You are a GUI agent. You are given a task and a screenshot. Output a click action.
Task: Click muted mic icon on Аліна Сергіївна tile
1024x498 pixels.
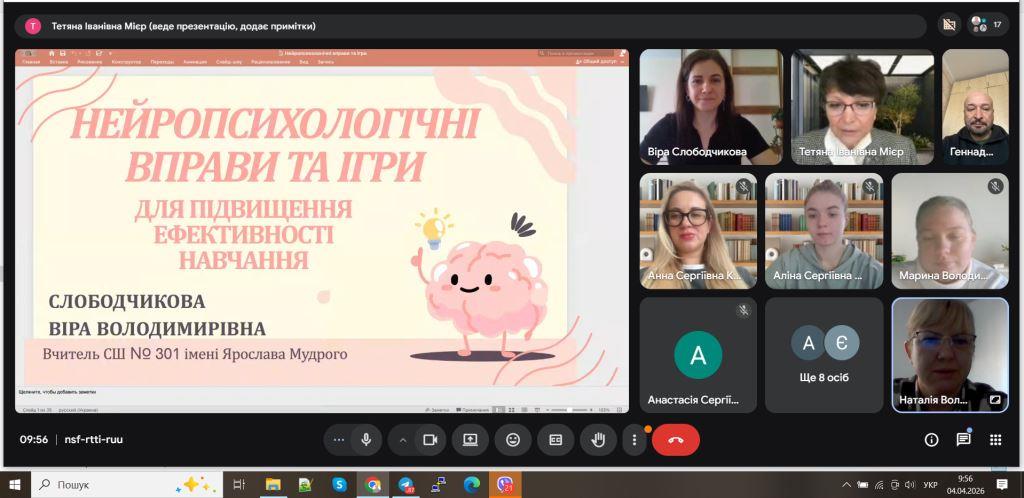869,187
